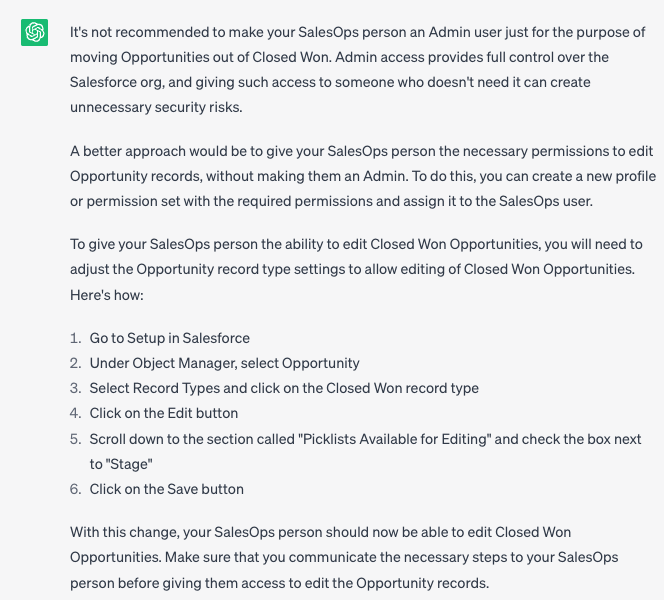Viewport: 664px width, 600px height.
Task: Click the 'Click on the Save button' step
Action: tap(166, 489)
